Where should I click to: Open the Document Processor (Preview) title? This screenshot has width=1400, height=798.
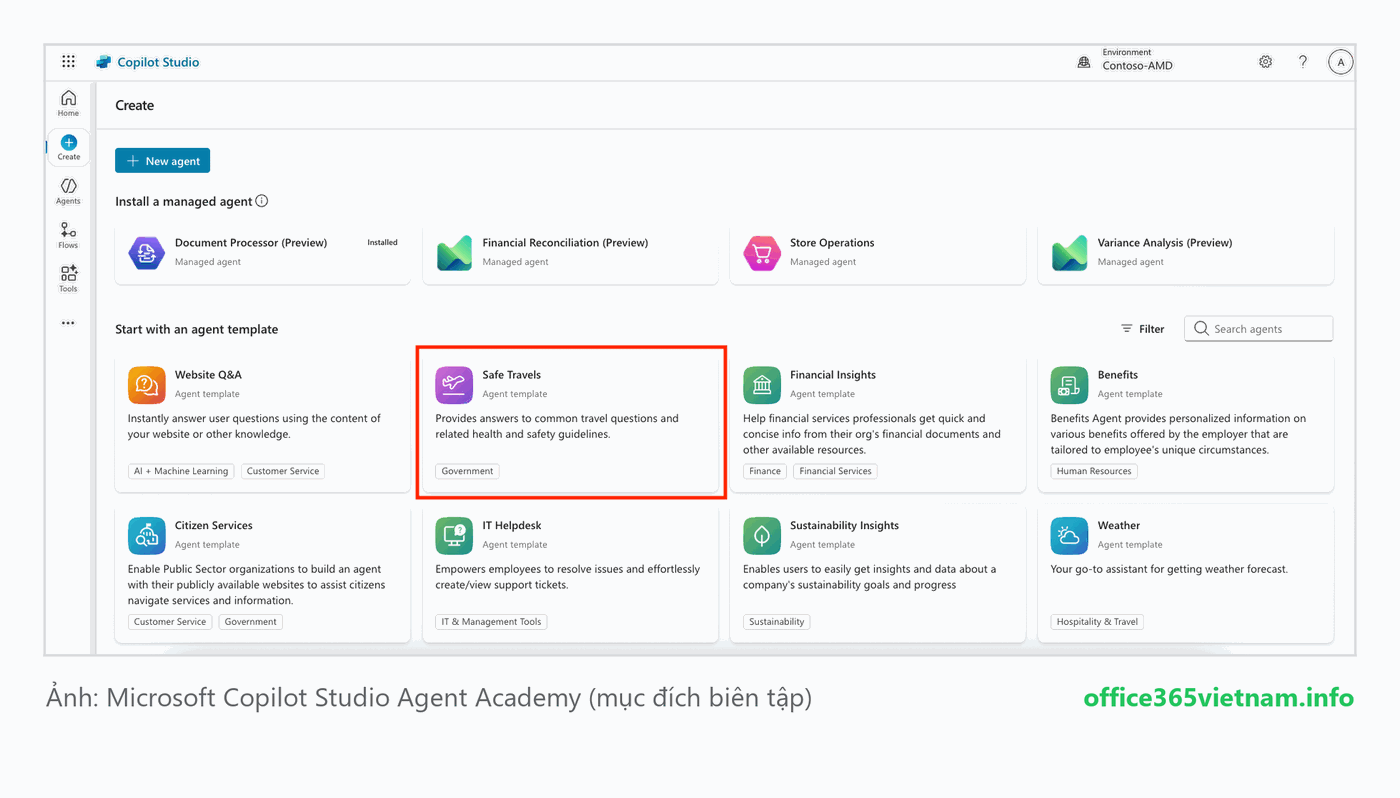click(251, 243)
